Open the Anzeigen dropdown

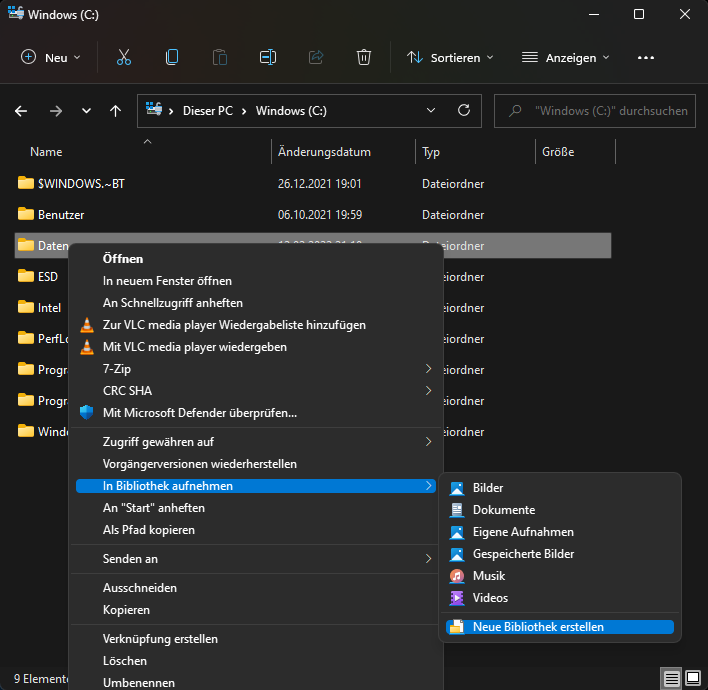click(565, 57)
